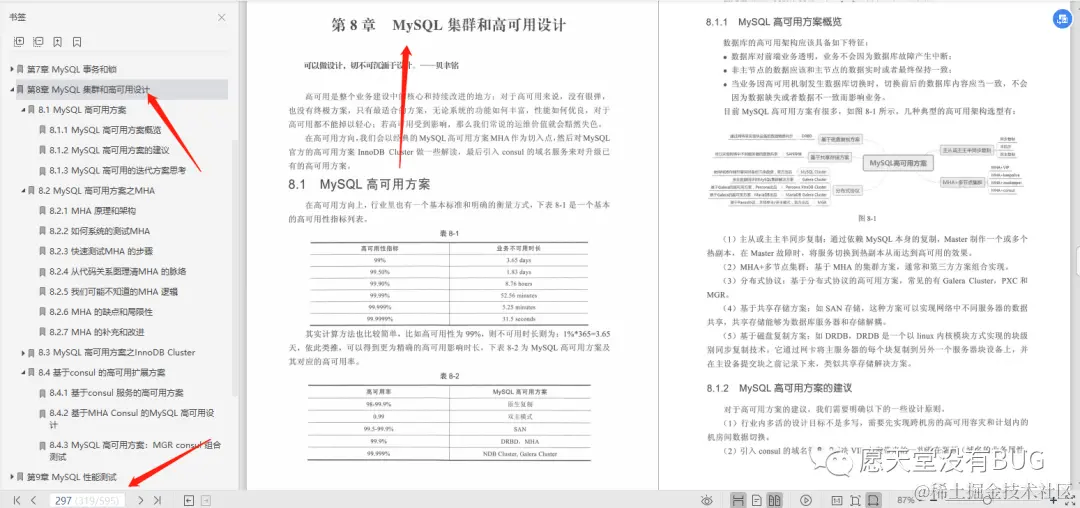Enable continuous scrolling view
Screen dimensions: 1080x508
pos(738,500)
